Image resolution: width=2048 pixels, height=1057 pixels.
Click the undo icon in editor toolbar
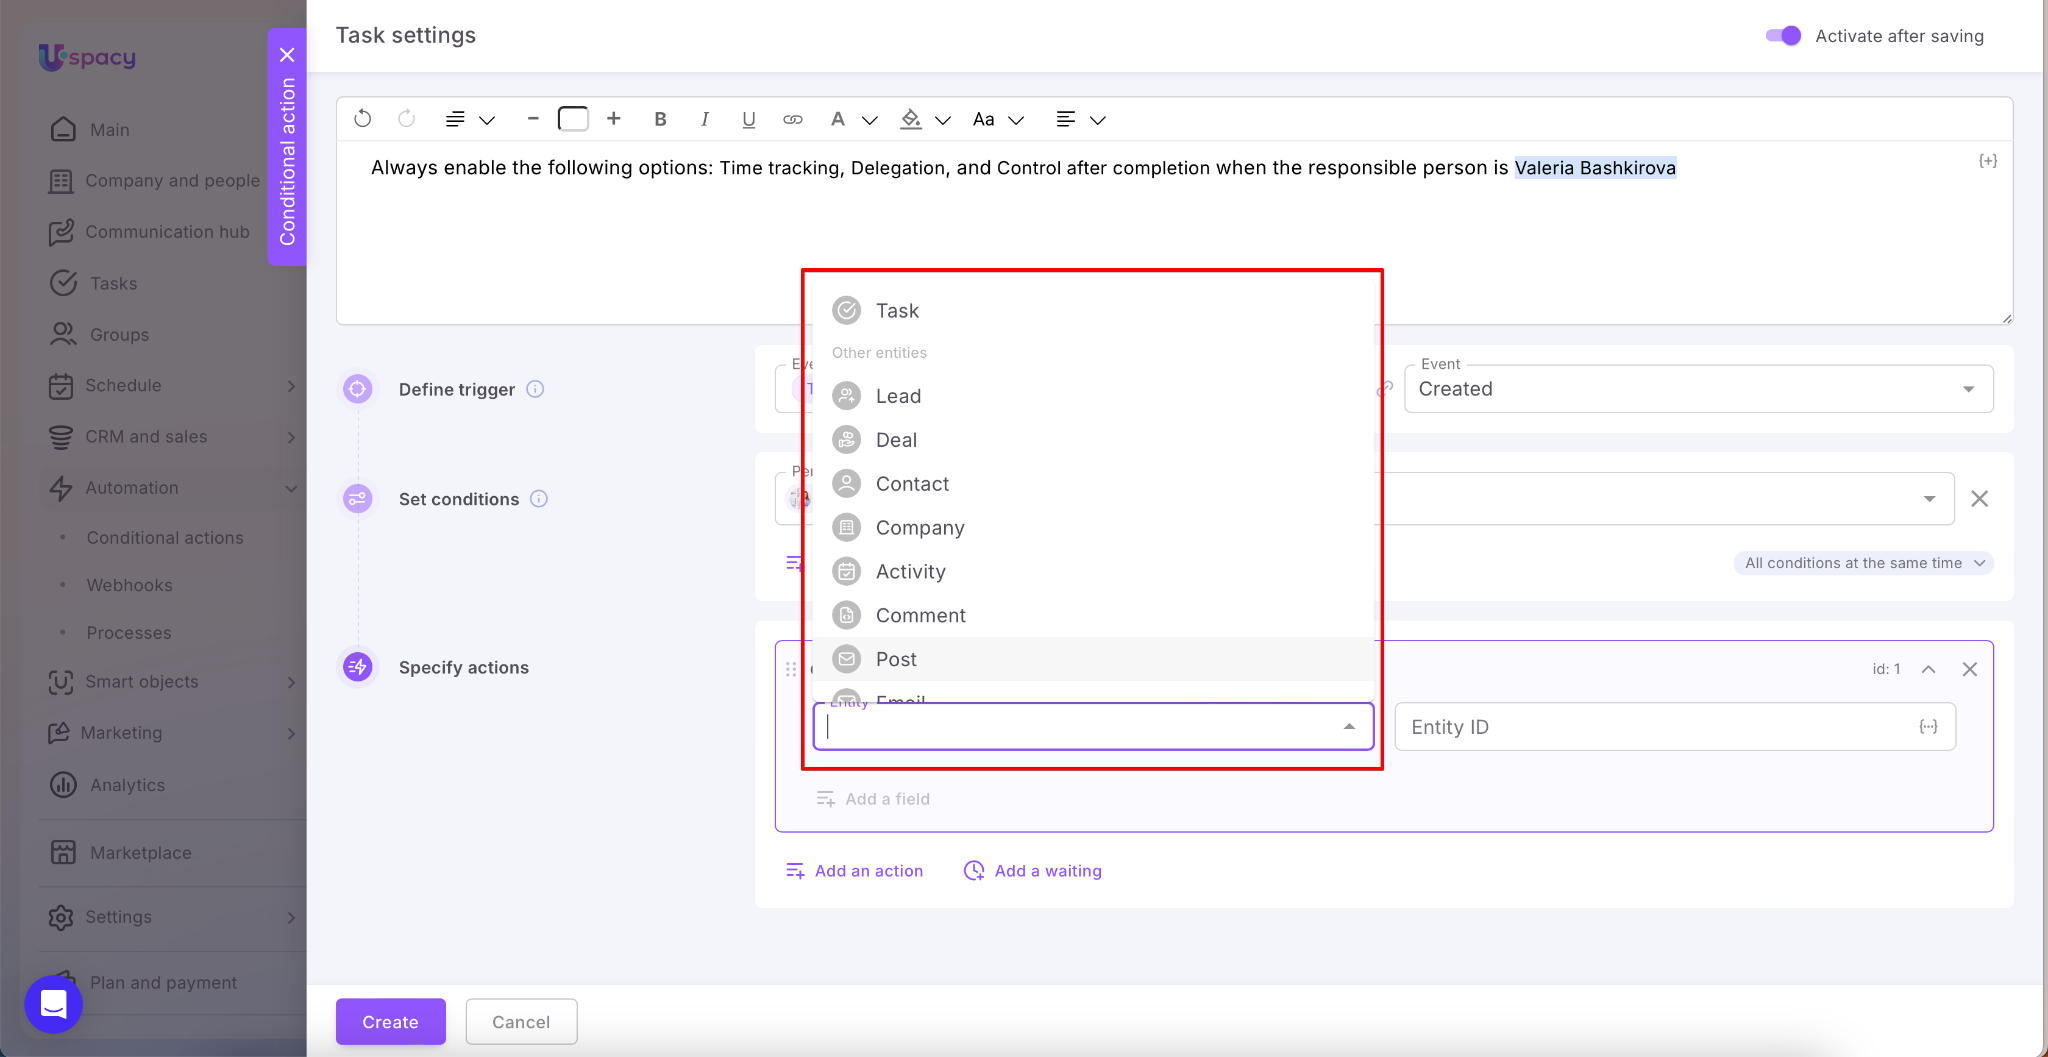tap(363, 119)
